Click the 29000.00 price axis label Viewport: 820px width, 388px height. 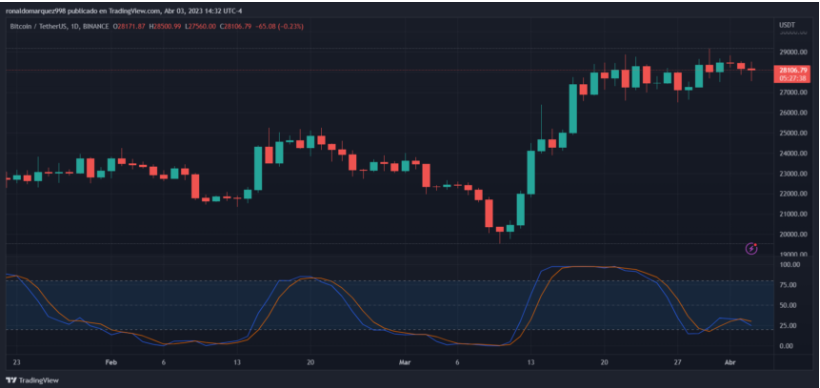pyautogui.click(x=792, y=52)
